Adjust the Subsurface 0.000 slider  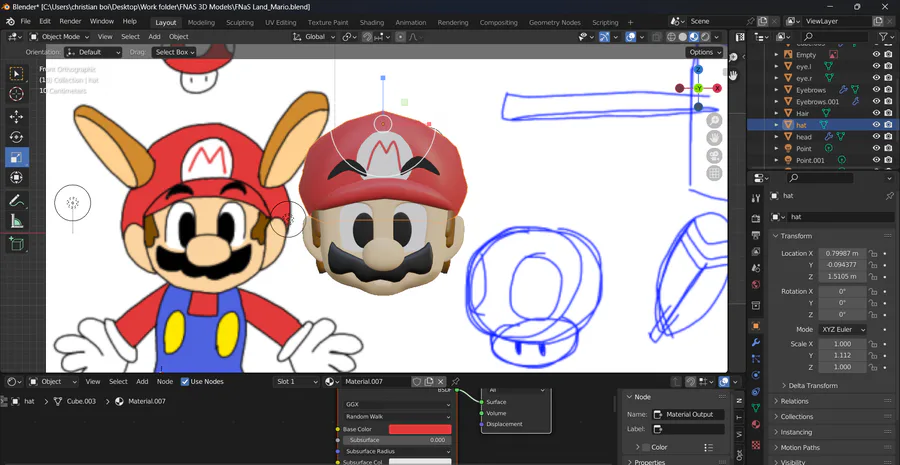(x=397, y=440)
